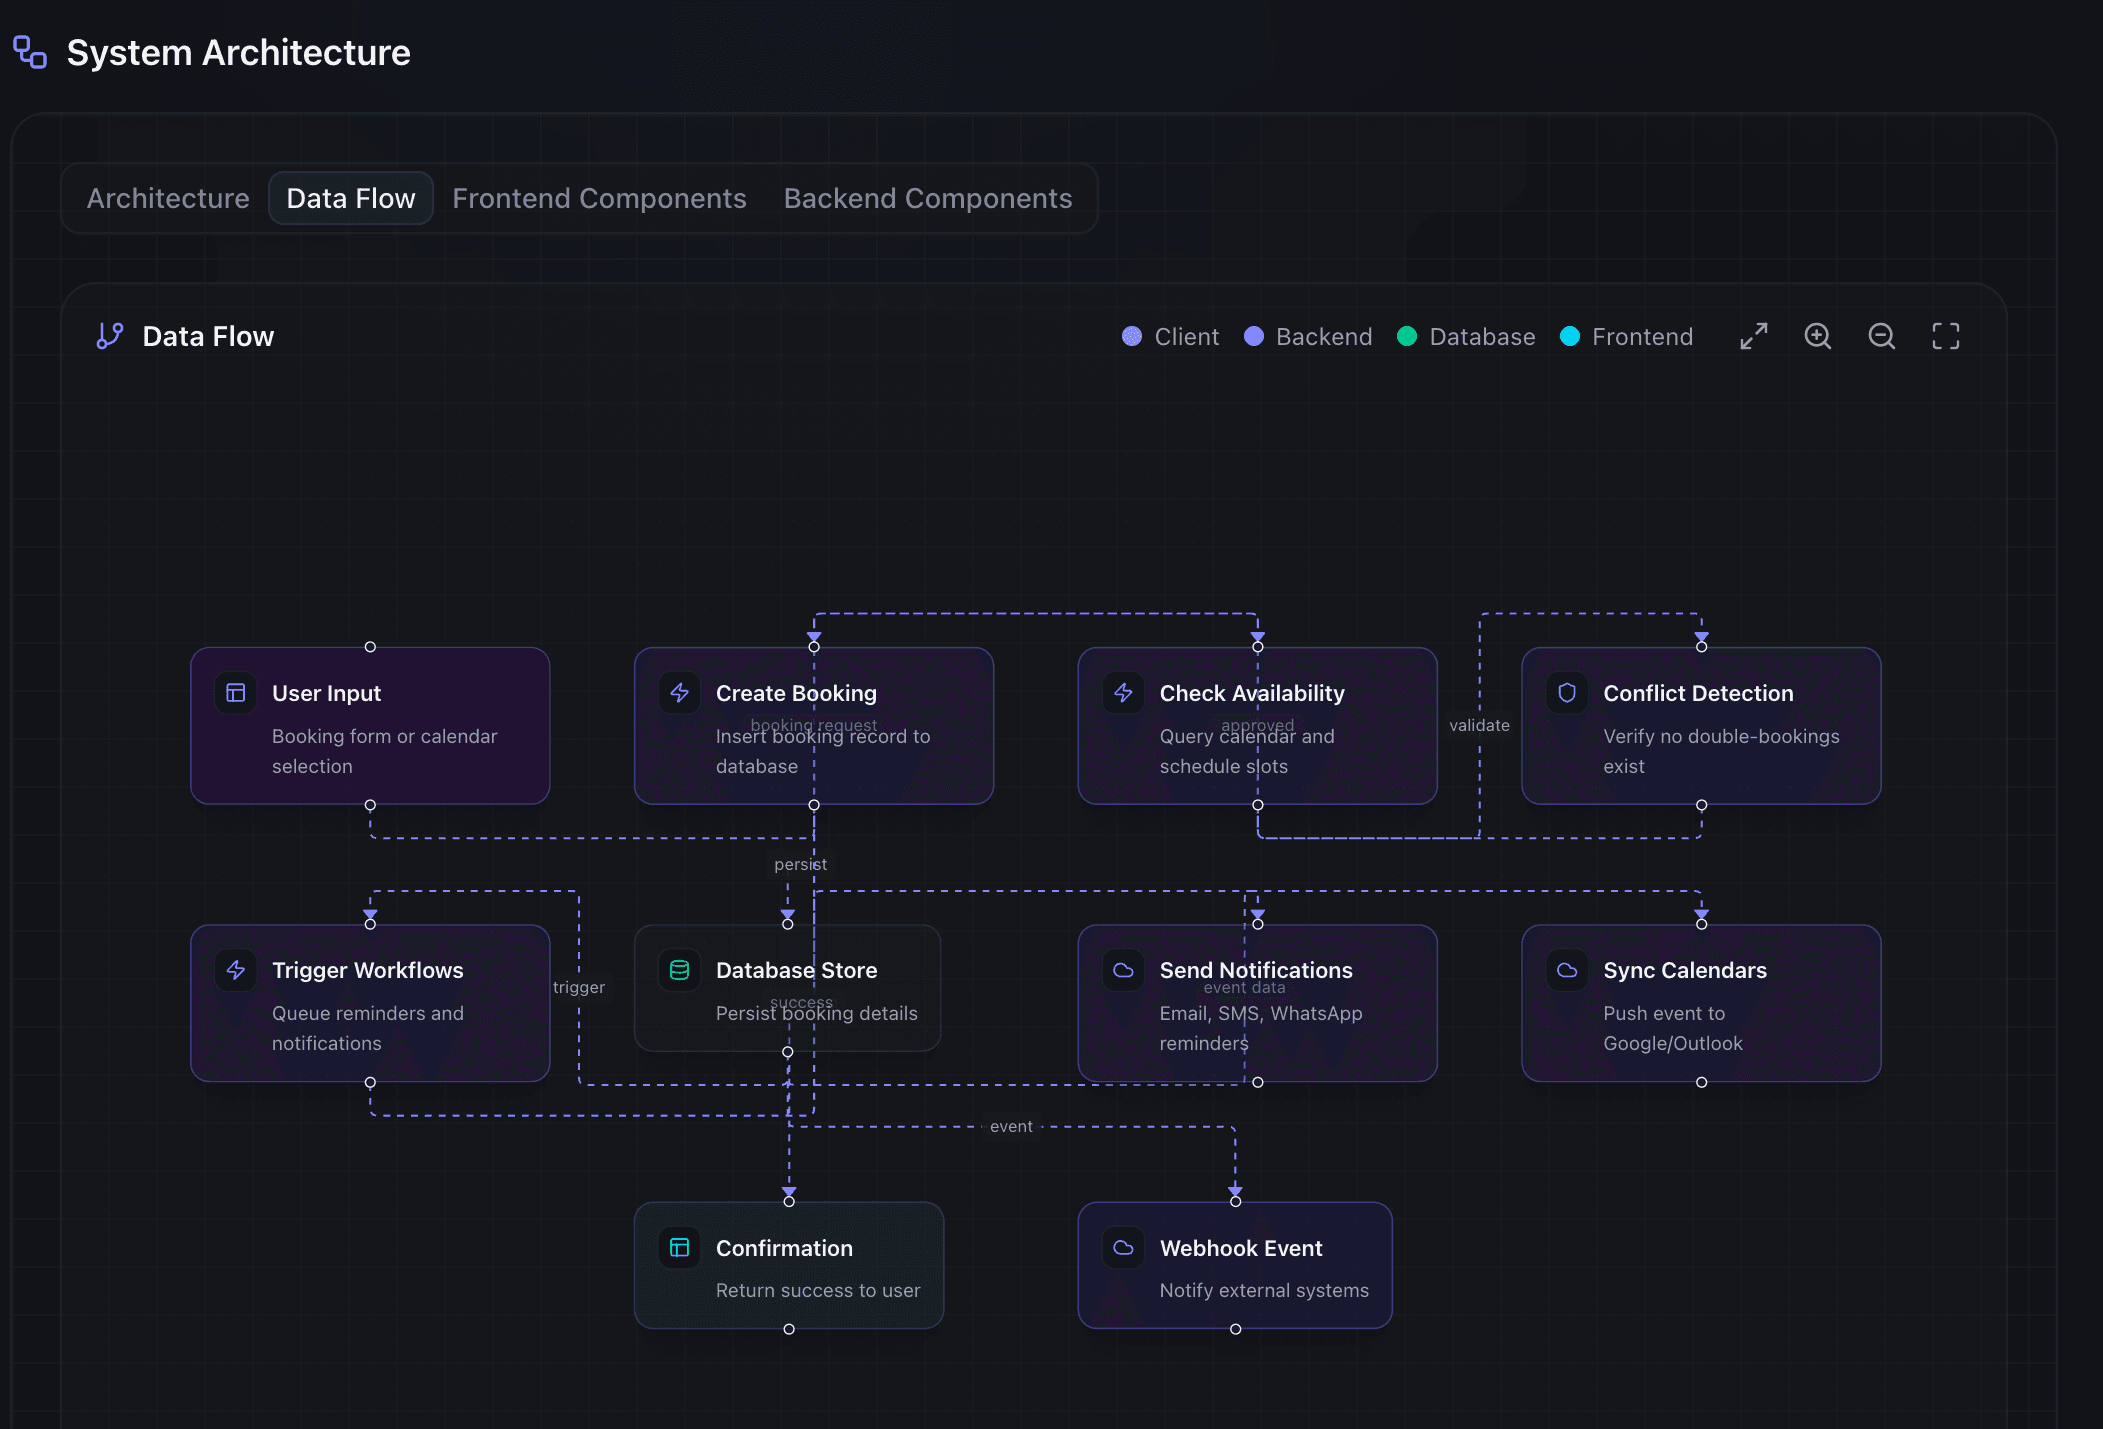Click the lightning icon on Create Booking node
The width and height of the screenshot is (2103, 1429).
(x=679, y=692)
